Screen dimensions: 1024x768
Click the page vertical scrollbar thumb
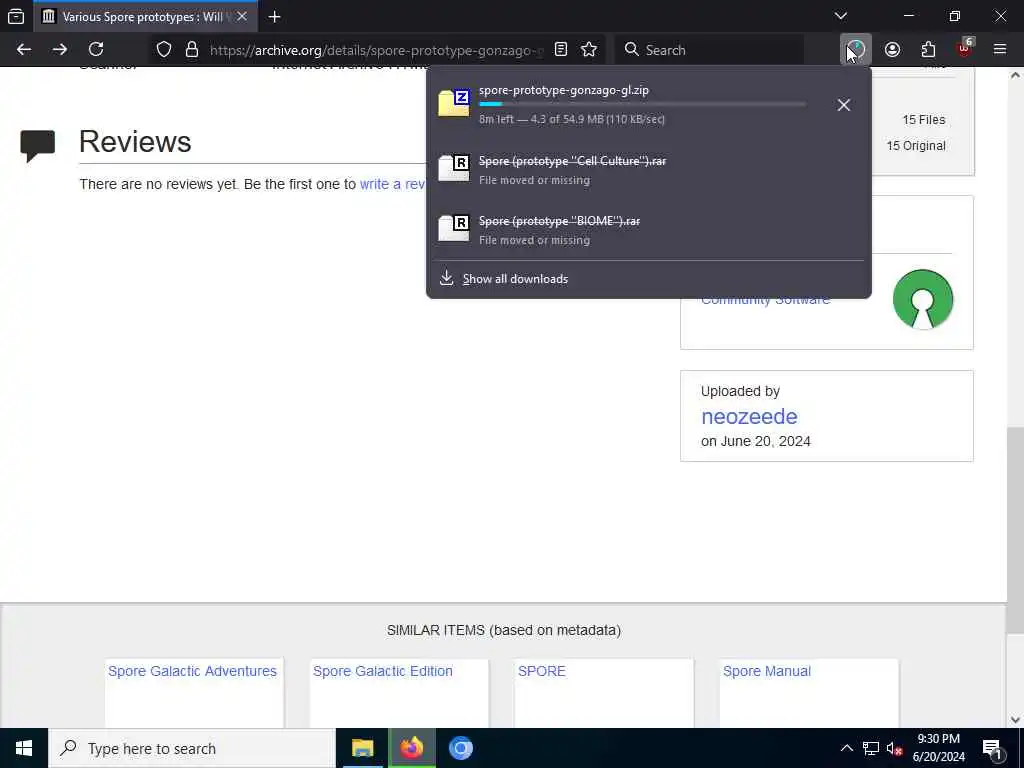[x=1015, y=530]
